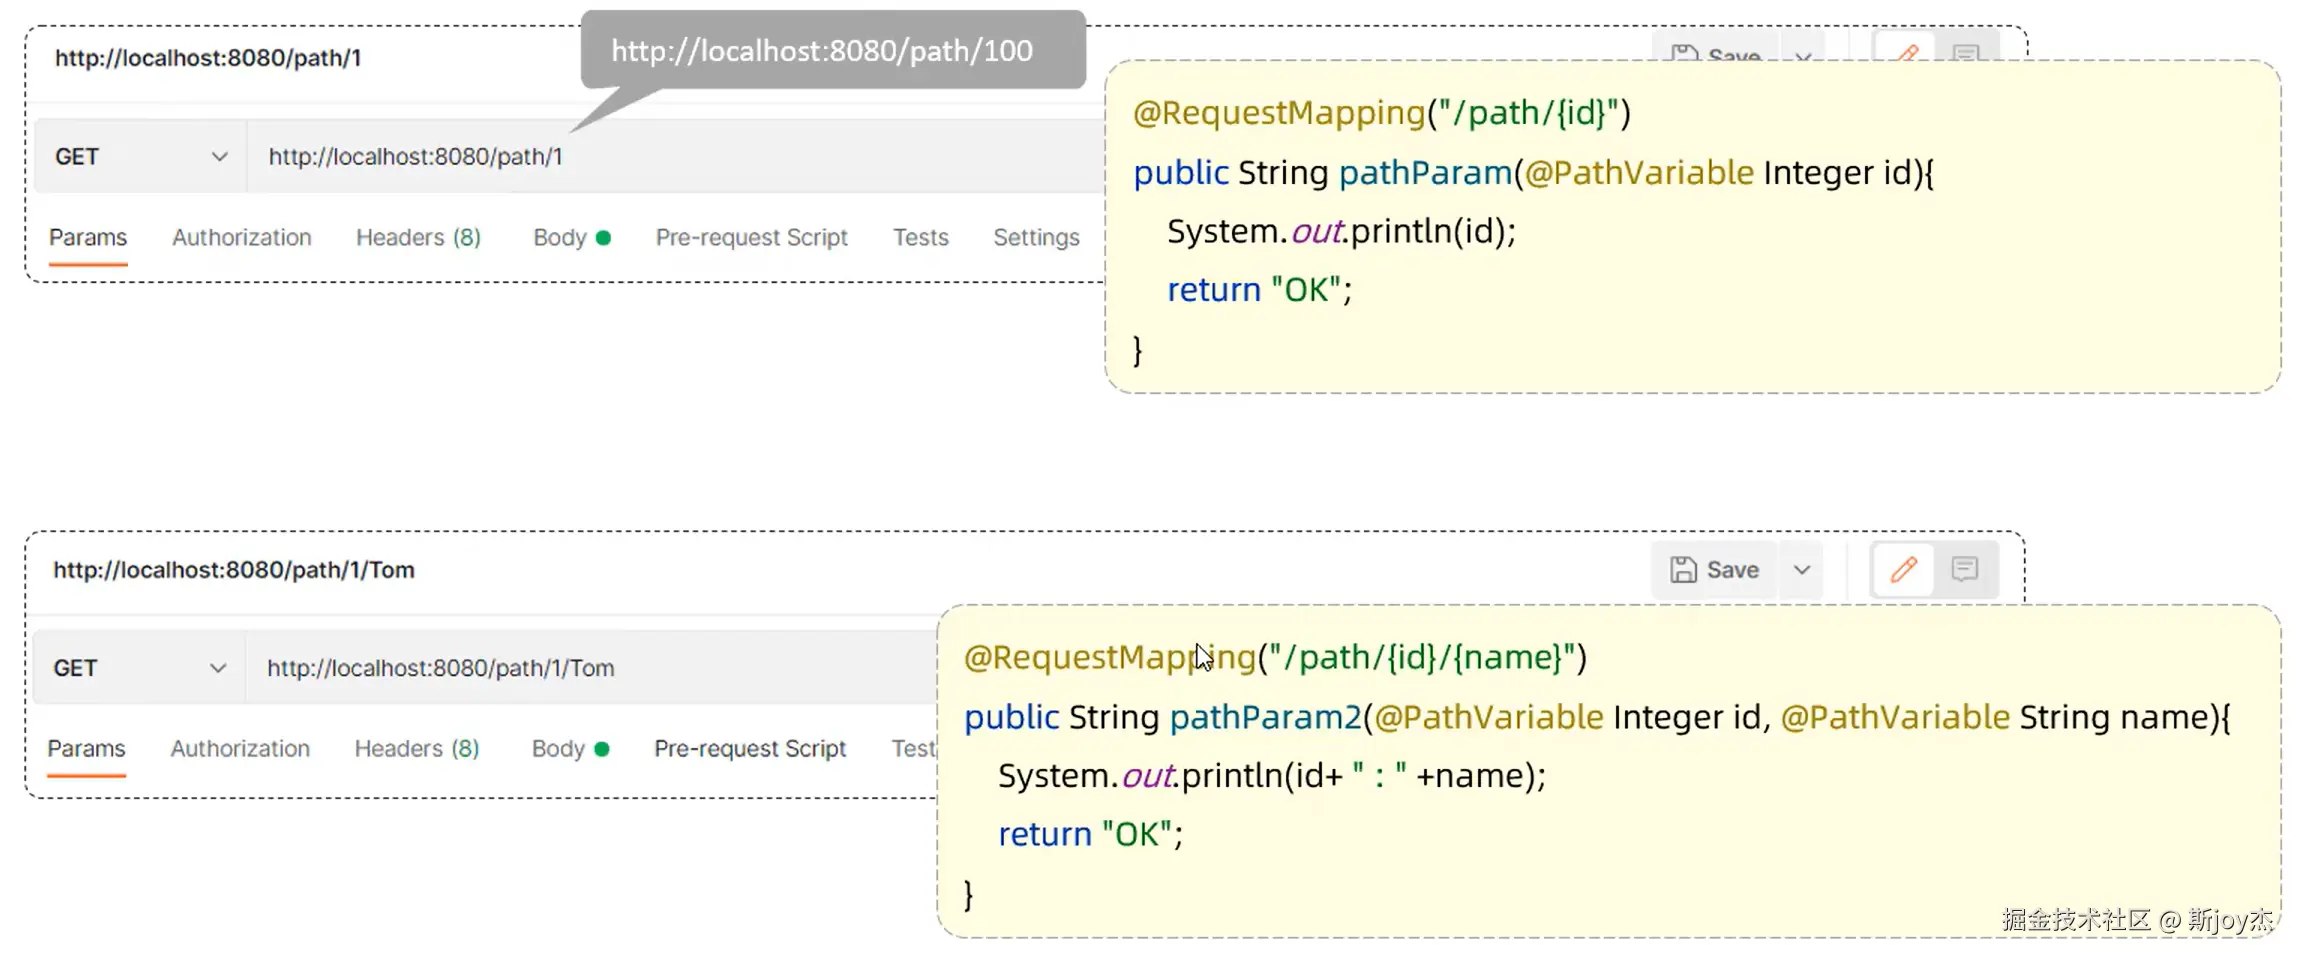2299x960 pixels.
Task: Open the GET method dropdown for path/1/Tom
Action: click(x=139, y=668)
